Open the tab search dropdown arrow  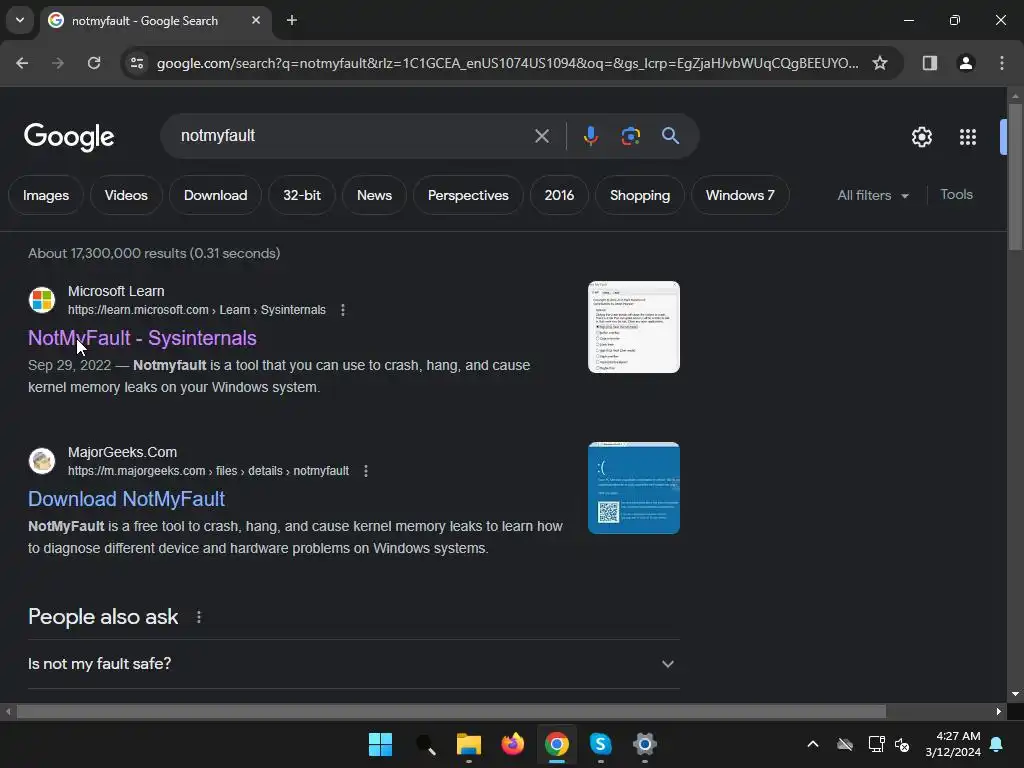coord(20,20)
